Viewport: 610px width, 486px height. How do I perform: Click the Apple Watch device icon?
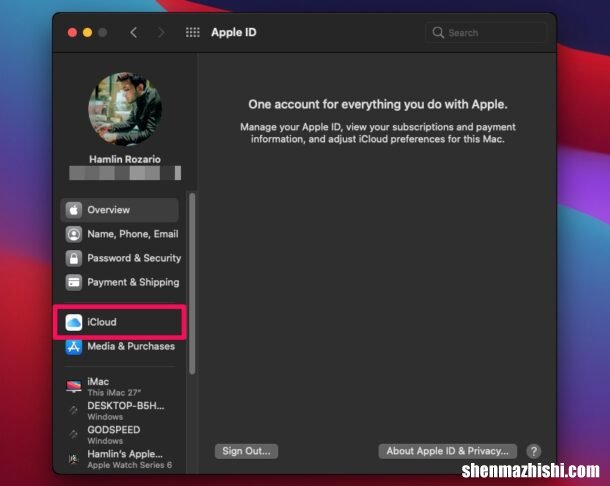click(74, 459)
